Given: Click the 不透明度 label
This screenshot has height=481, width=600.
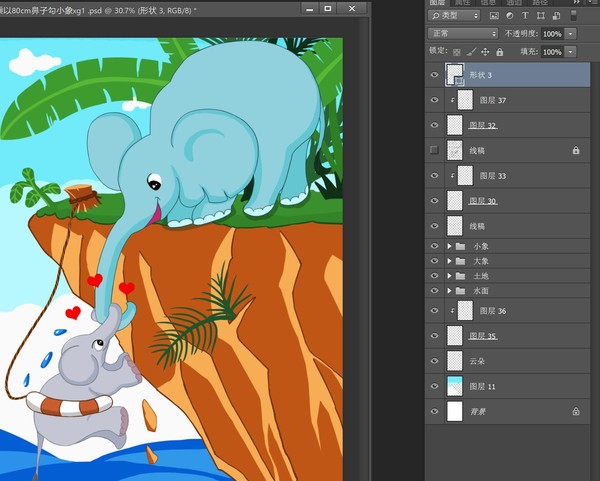Looking at the screenshot, I should 521,34.
